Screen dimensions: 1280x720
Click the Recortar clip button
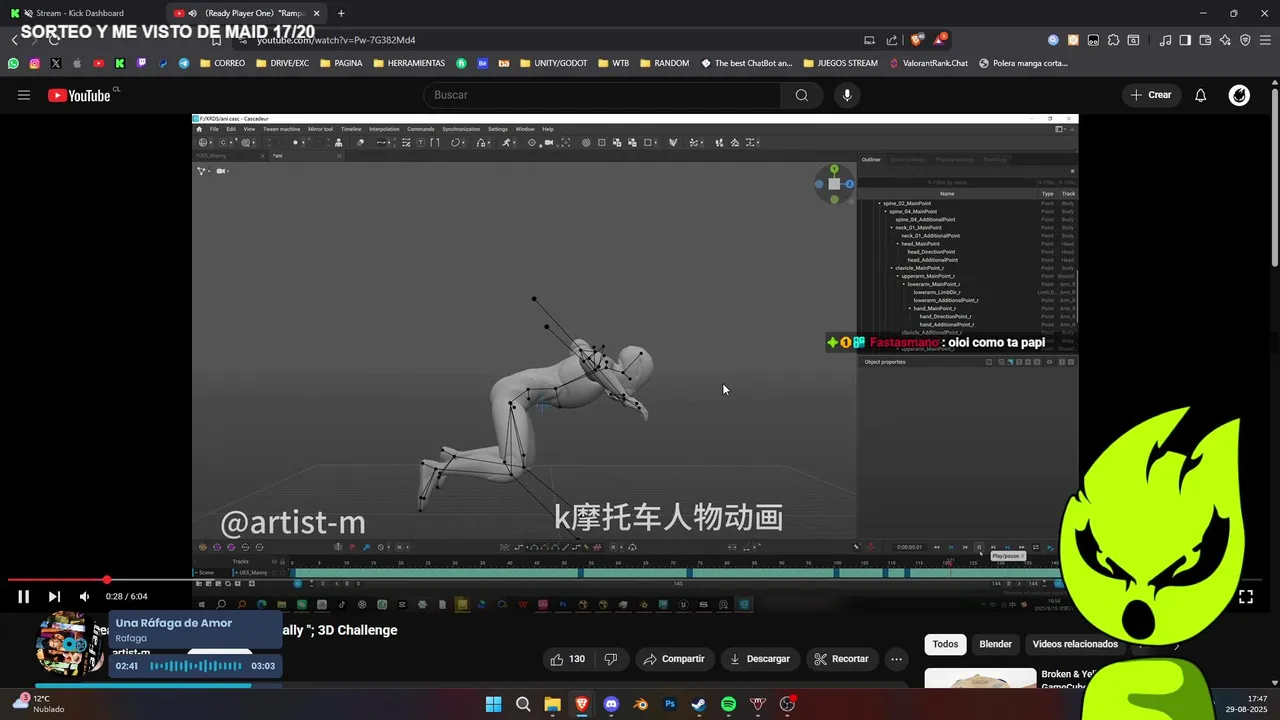pyautogui.click(x=842, y=659)
